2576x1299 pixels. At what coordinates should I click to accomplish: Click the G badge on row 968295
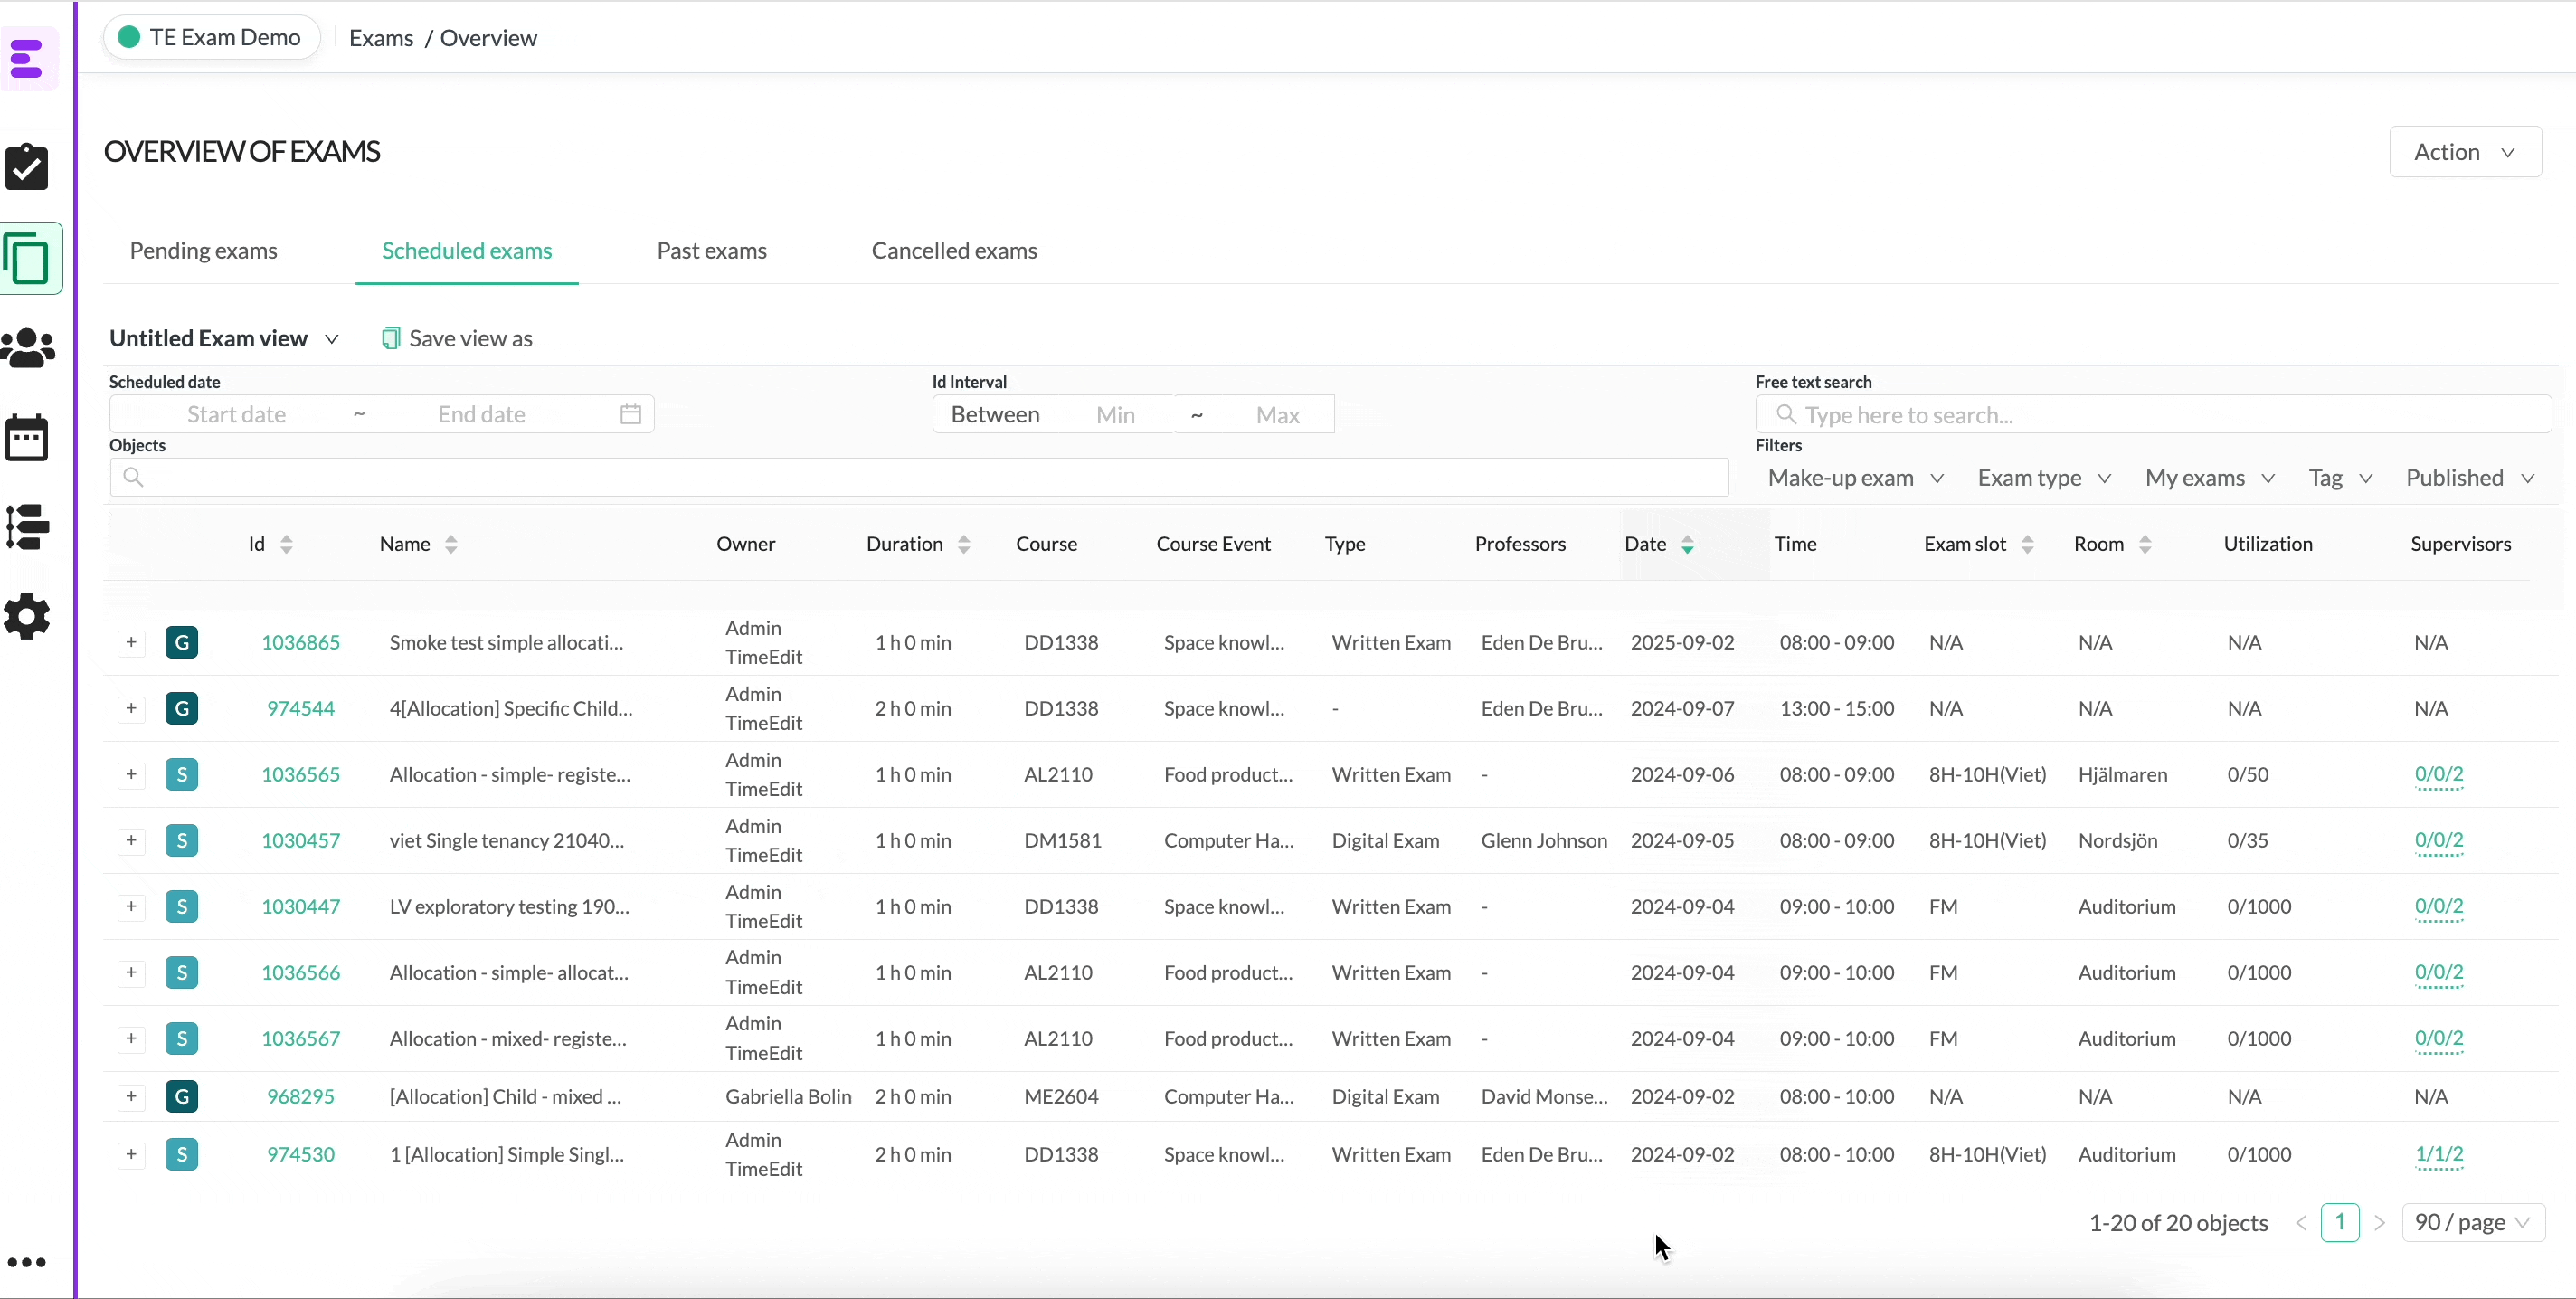(x=182, y=1096)
